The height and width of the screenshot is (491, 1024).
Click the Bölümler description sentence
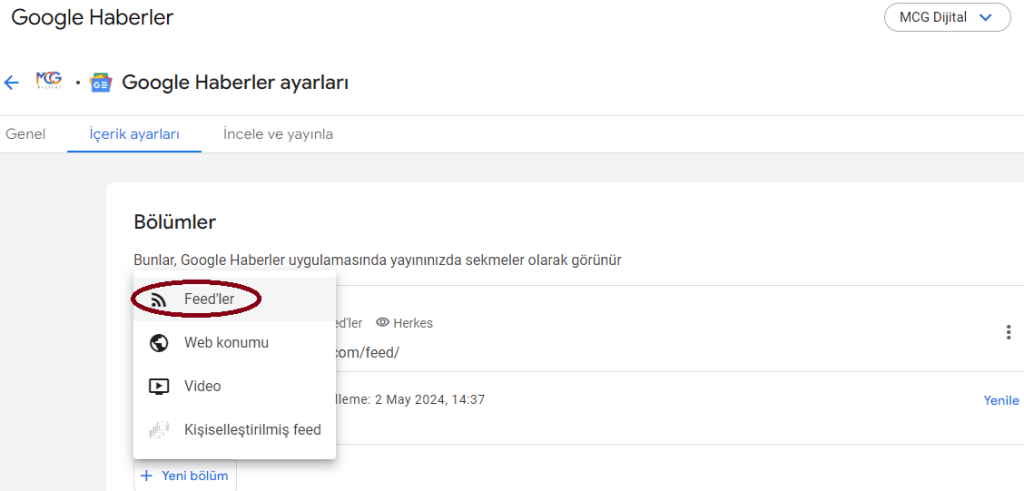coord(377,260)
